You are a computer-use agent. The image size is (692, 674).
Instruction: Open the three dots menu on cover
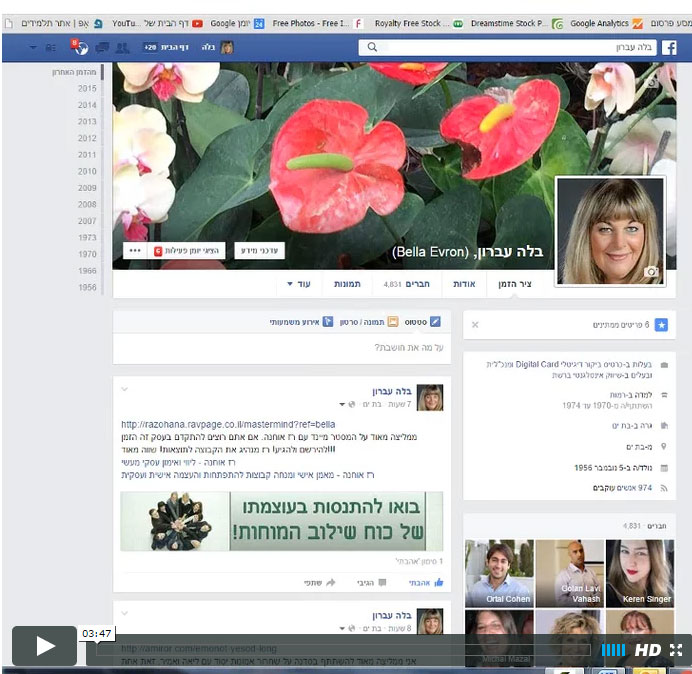coord(135,251)
